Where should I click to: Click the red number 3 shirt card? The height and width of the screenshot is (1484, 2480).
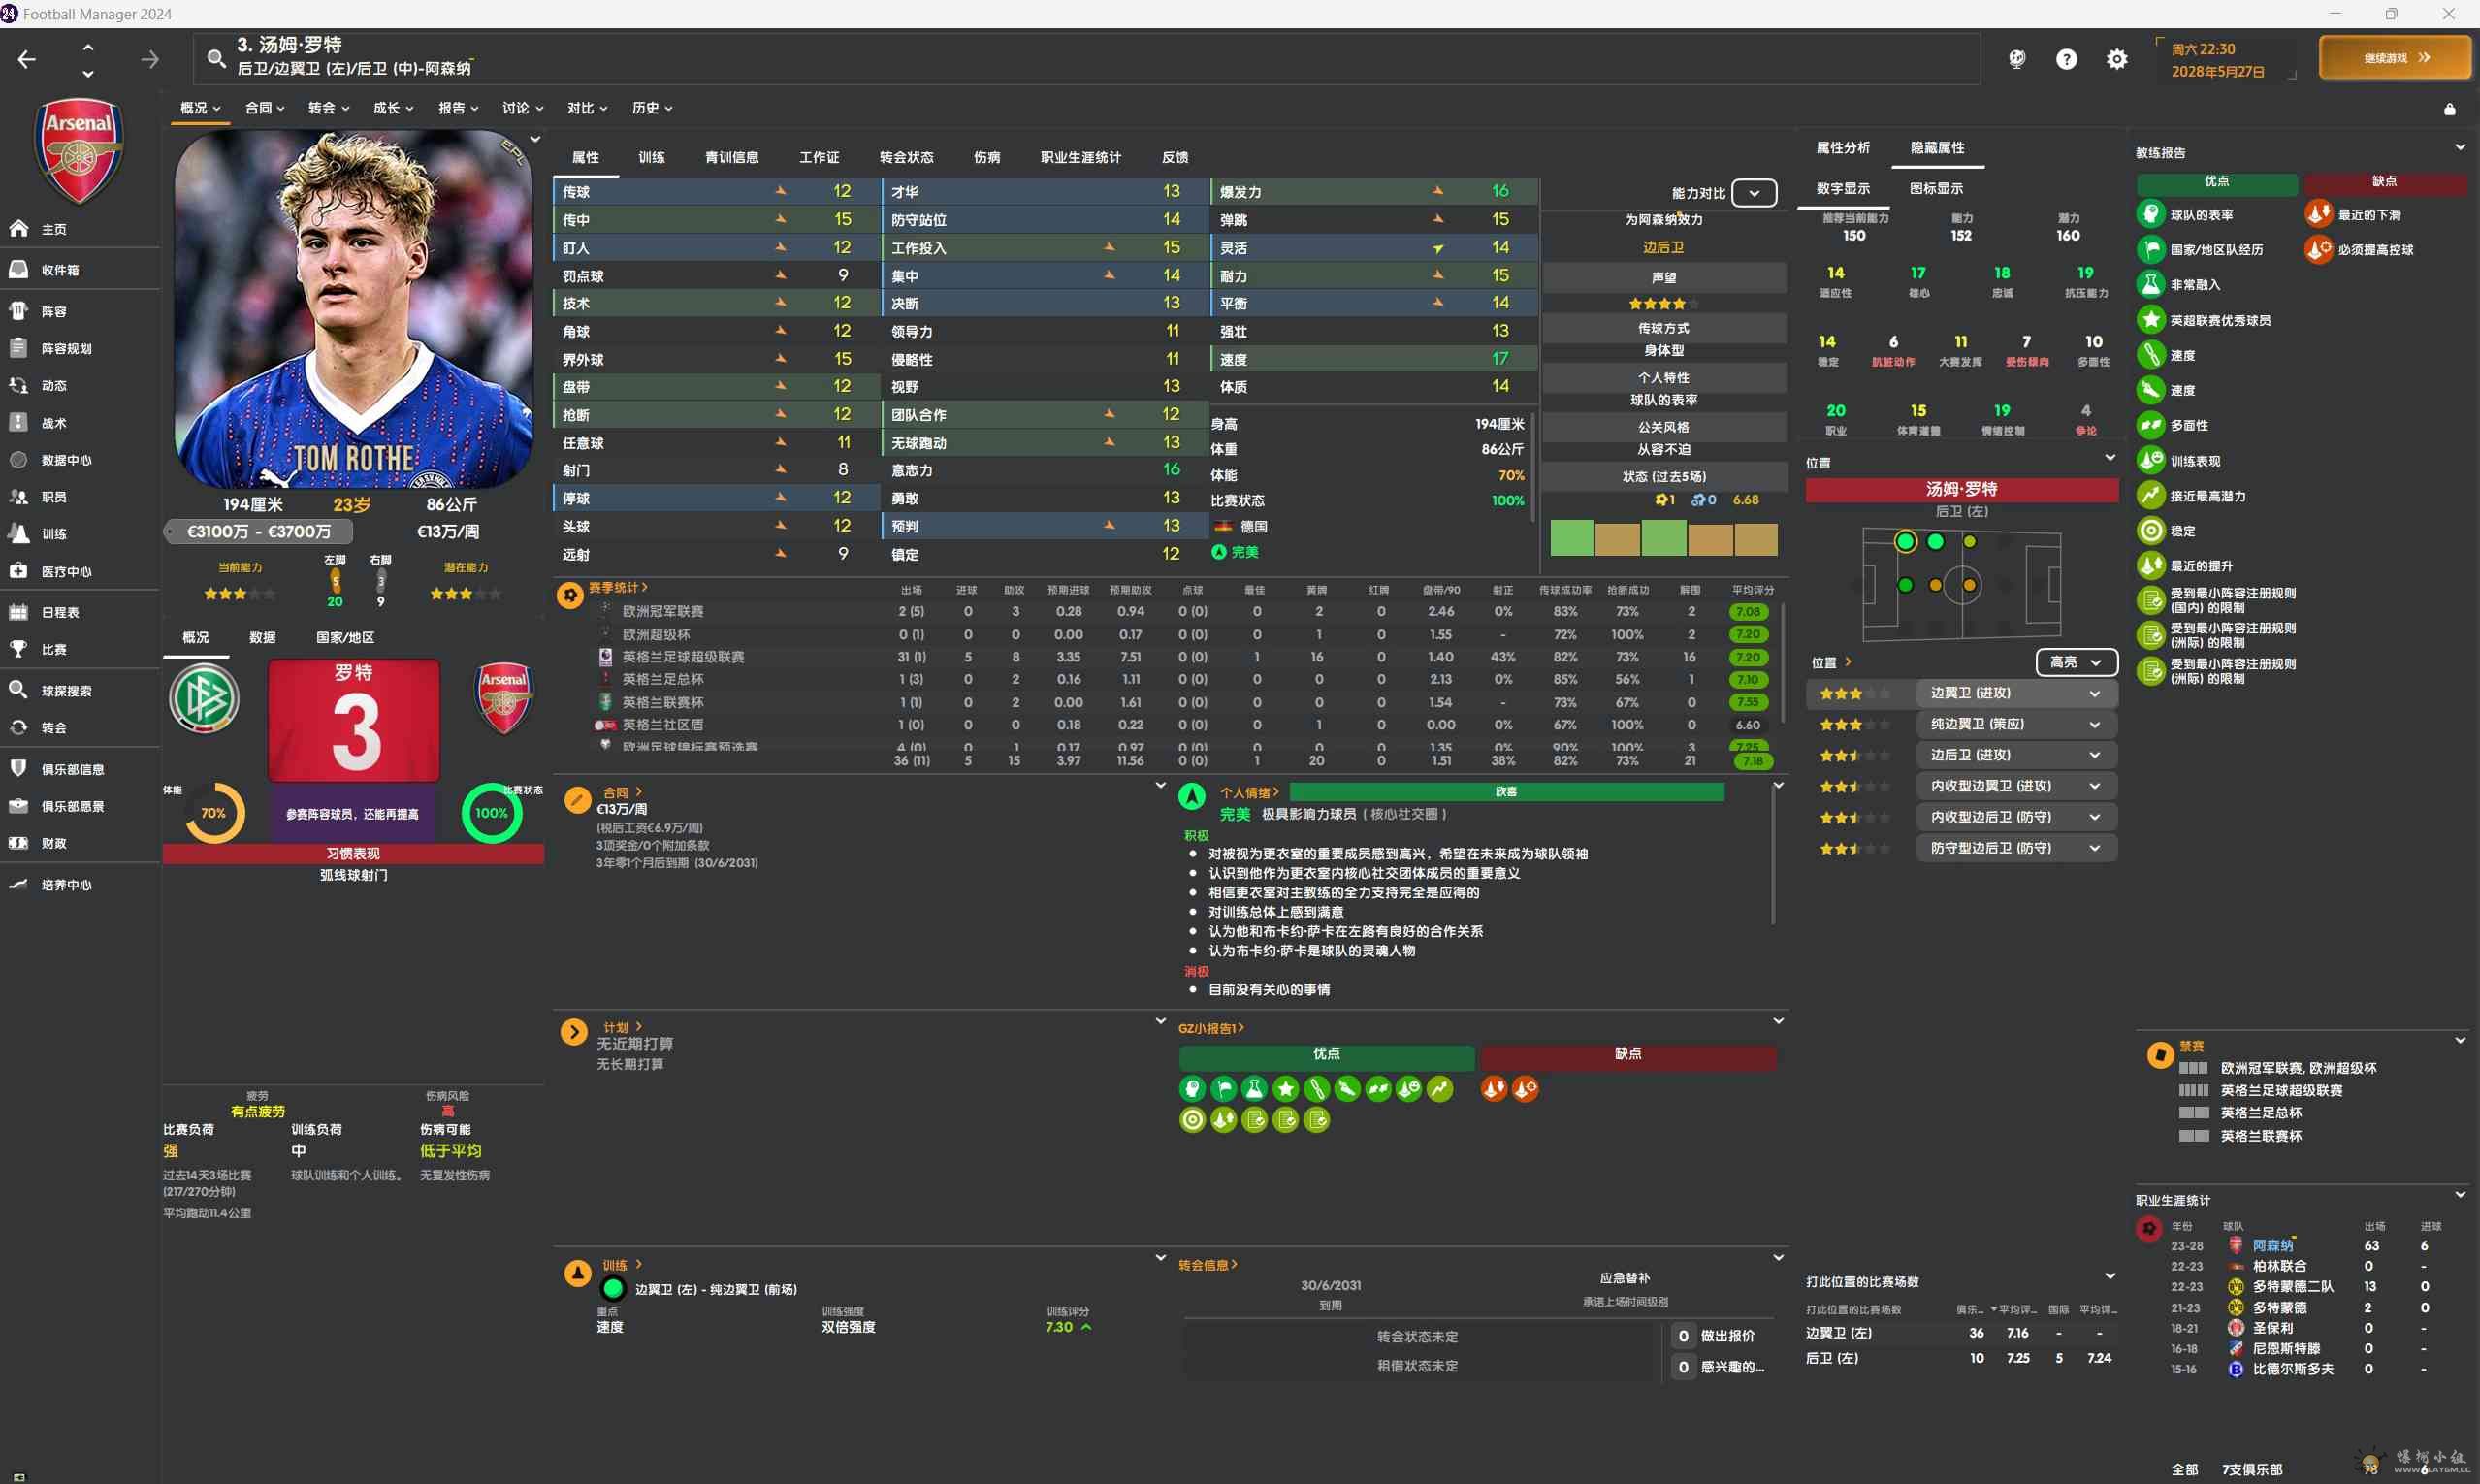tap(354, 720)
